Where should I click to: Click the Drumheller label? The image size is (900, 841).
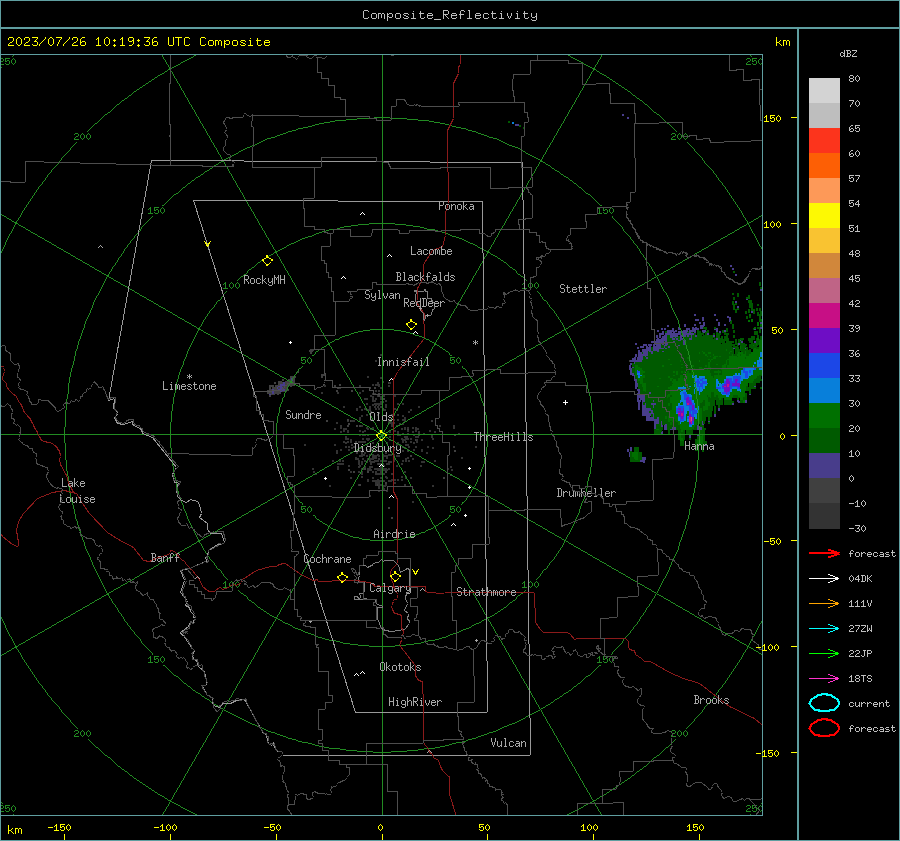(586, 493)
